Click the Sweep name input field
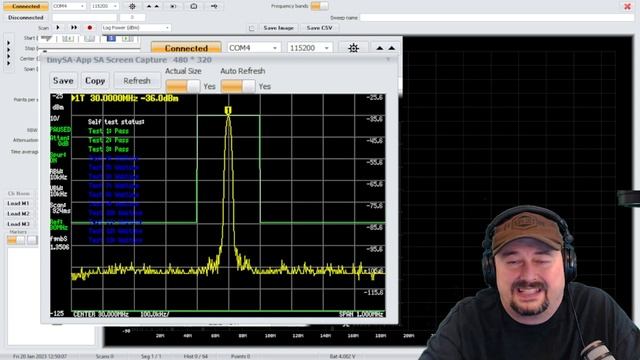This screenshot has height=360, width=640. tap(497, 18)
